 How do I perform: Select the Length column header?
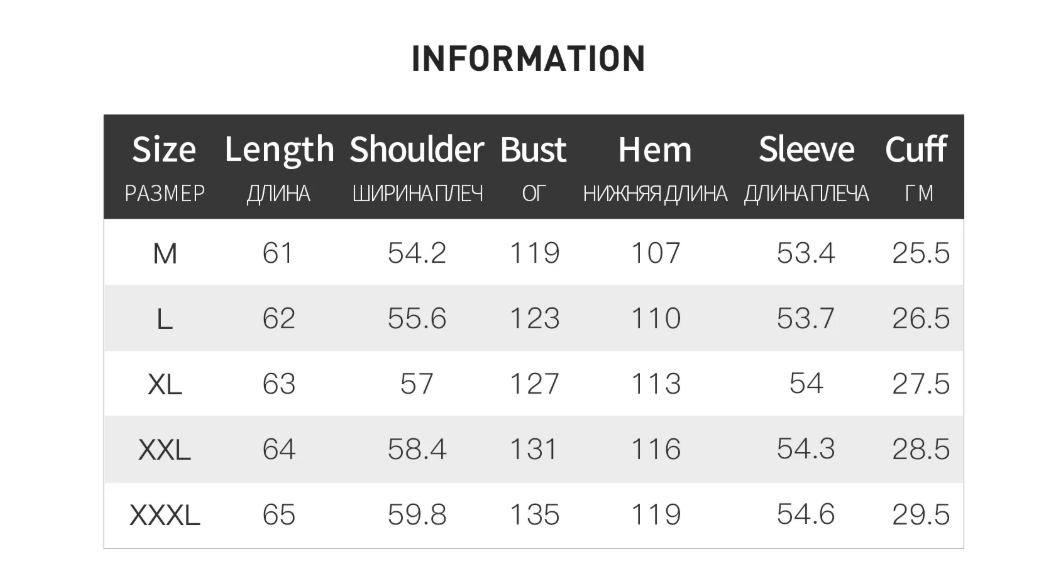pyautogui.click(x=279, y=150)
